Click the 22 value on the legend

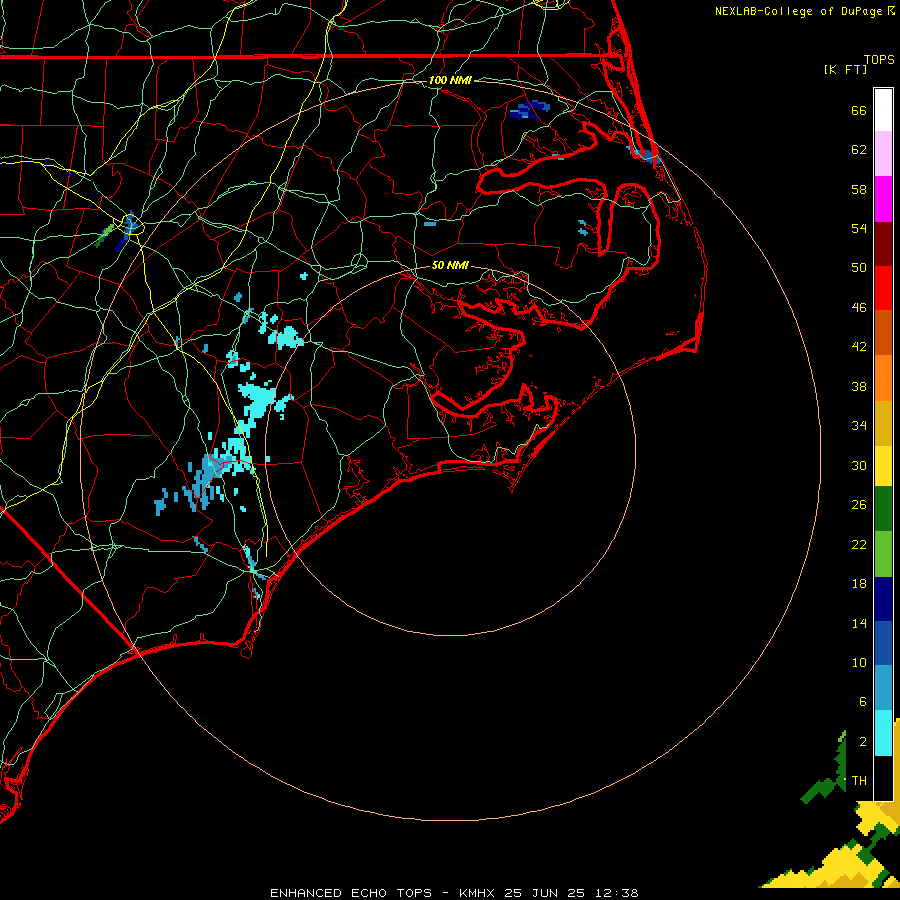[859, 545]
